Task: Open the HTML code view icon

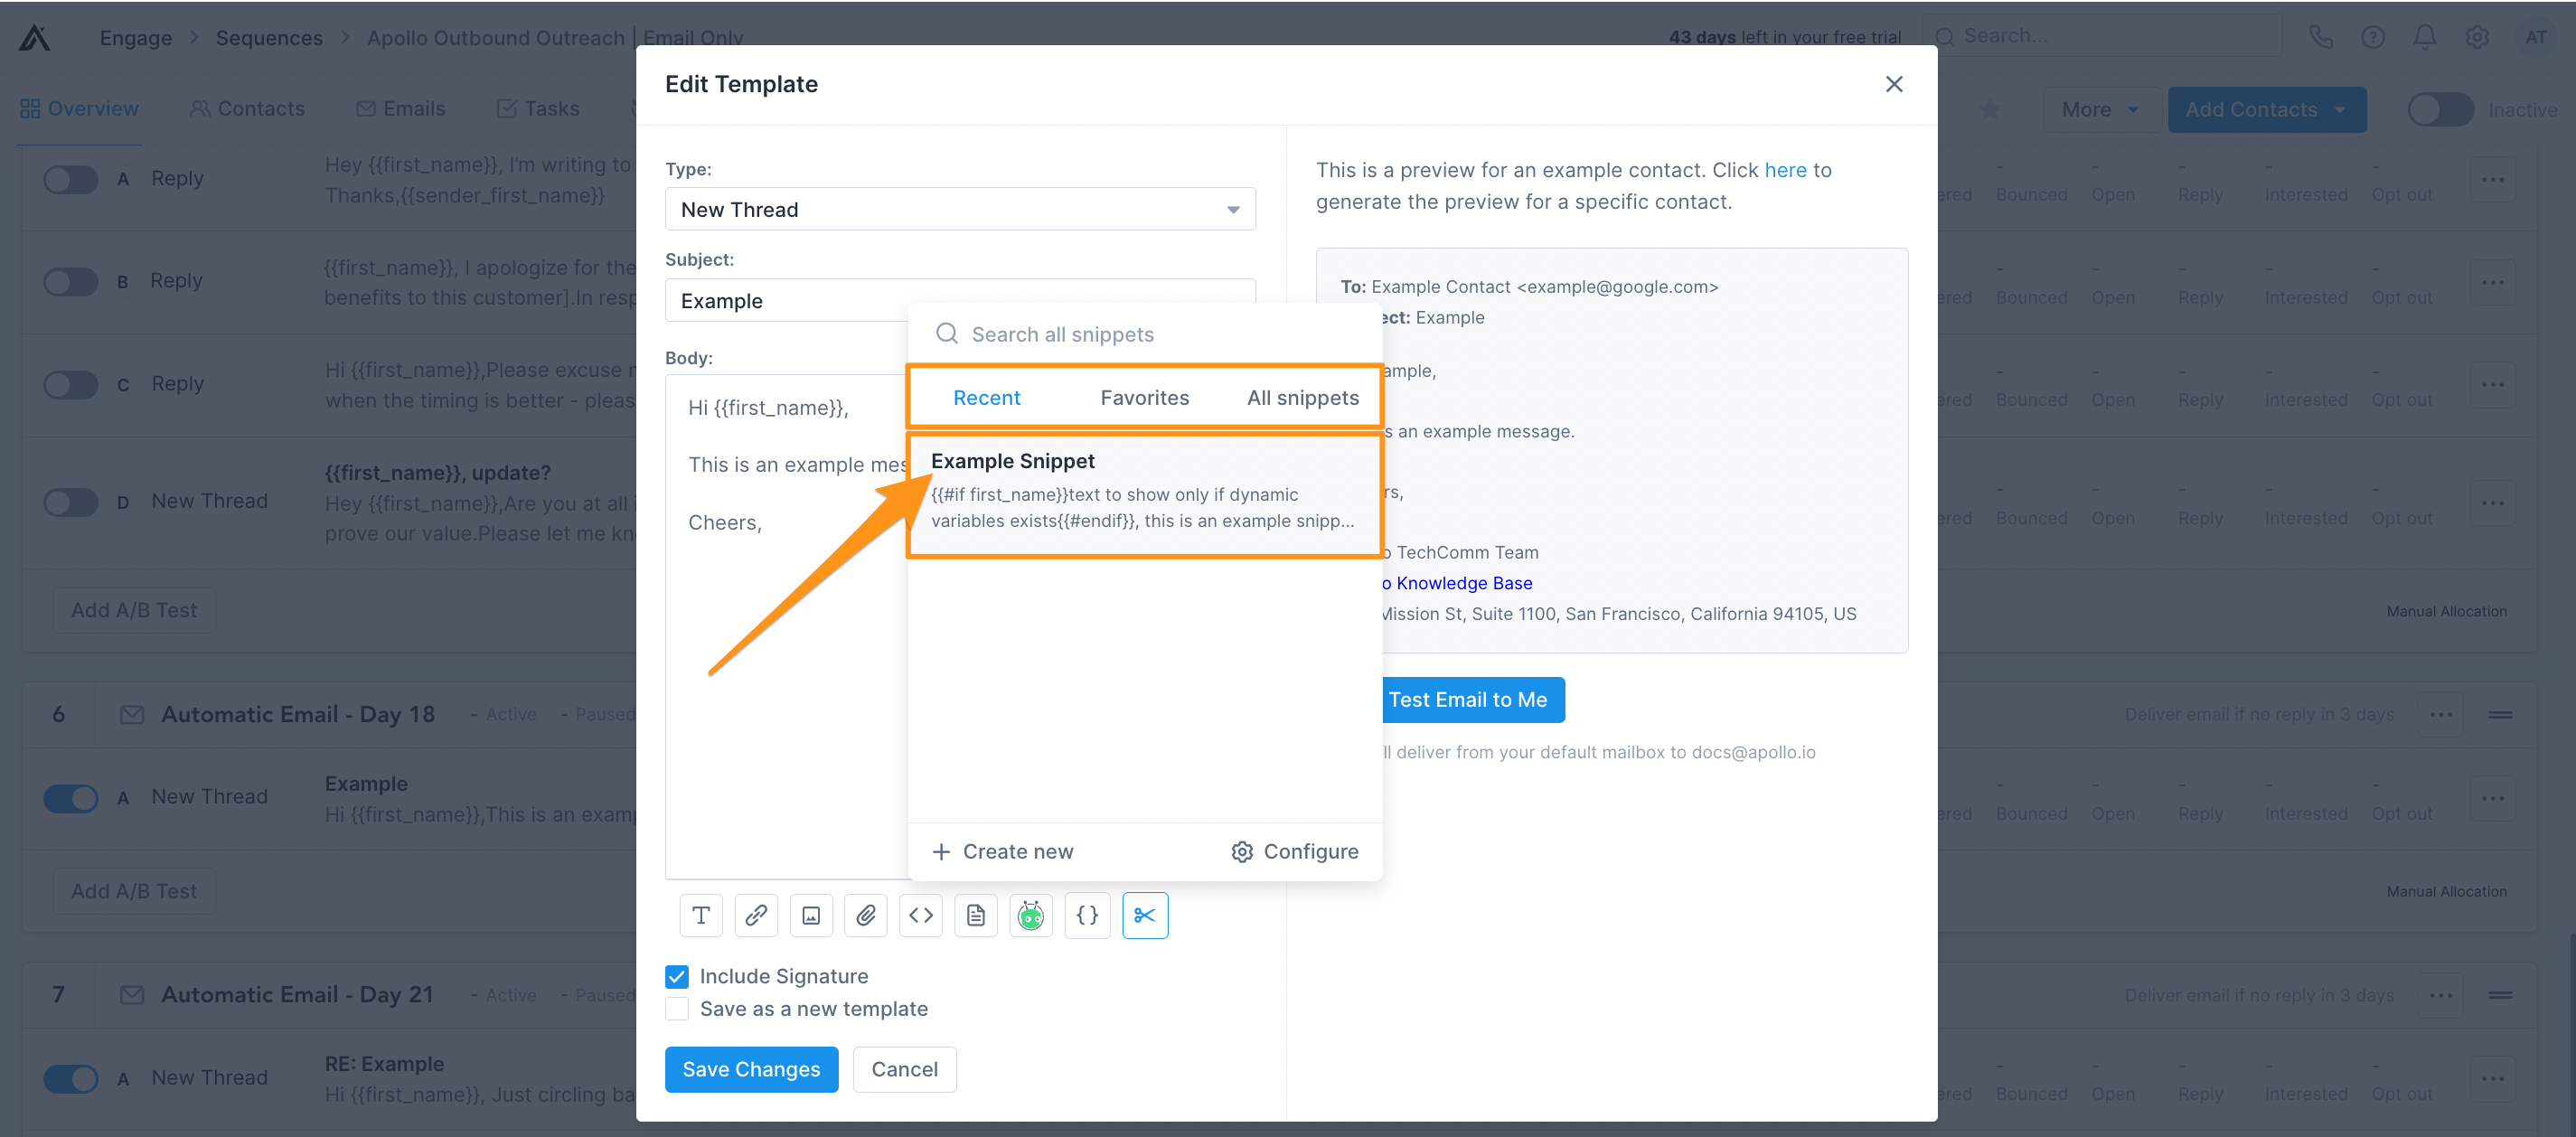Action: [921, 915]
